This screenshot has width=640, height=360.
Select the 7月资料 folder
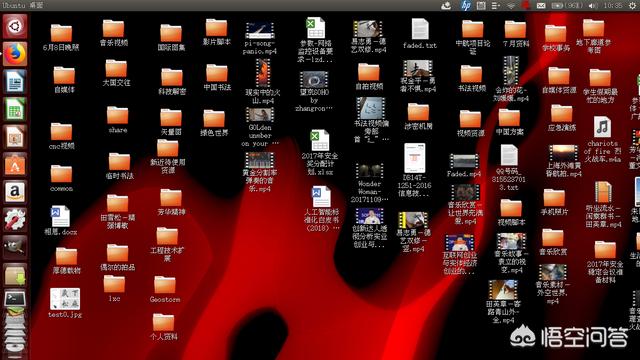(516, 33)
